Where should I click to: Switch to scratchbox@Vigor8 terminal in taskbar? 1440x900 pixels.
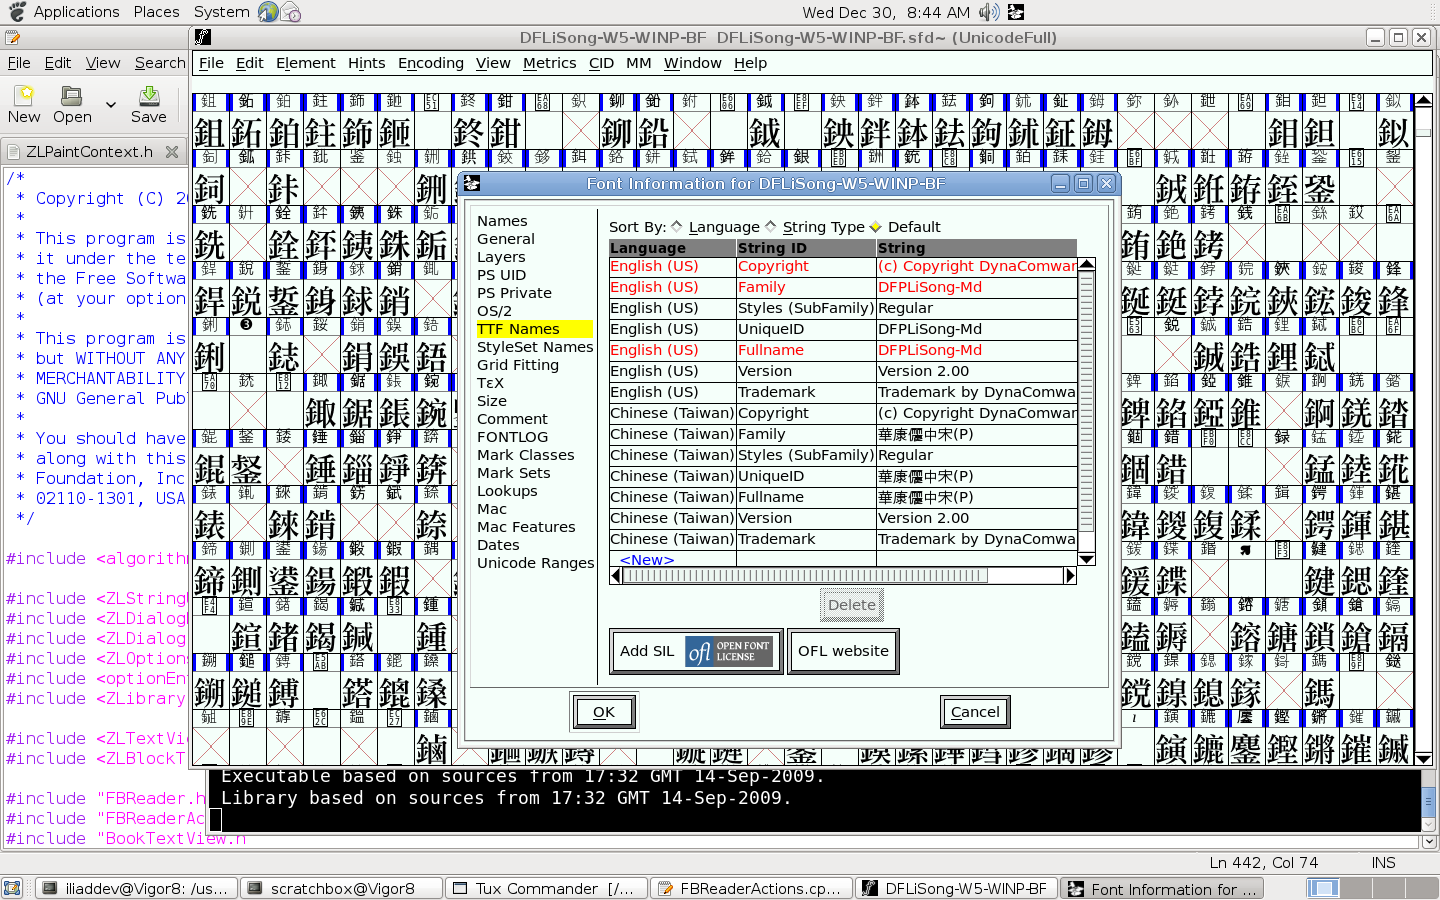pos(342,888)
